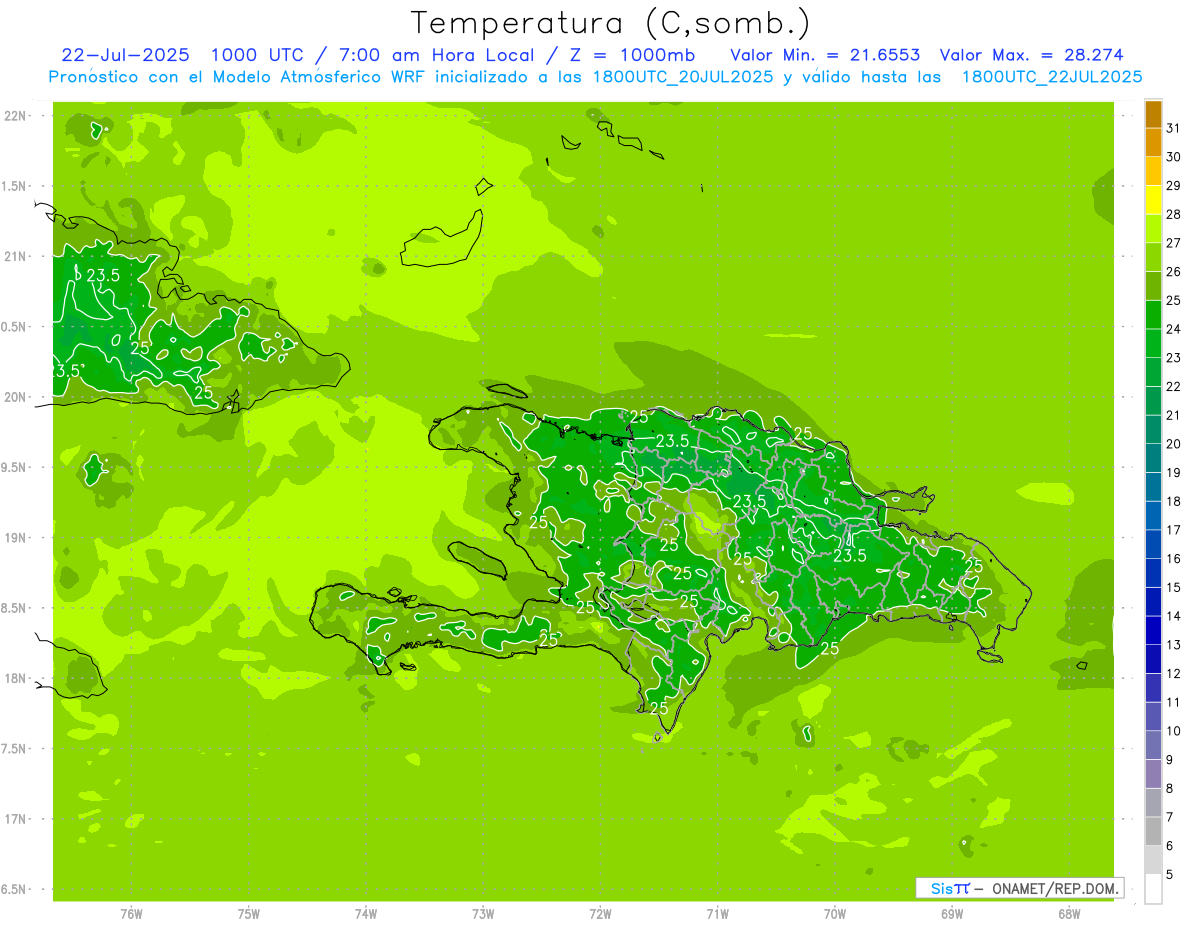Click the color bar label '8'
The image size is (1200, 927).
coord(1170,788)
